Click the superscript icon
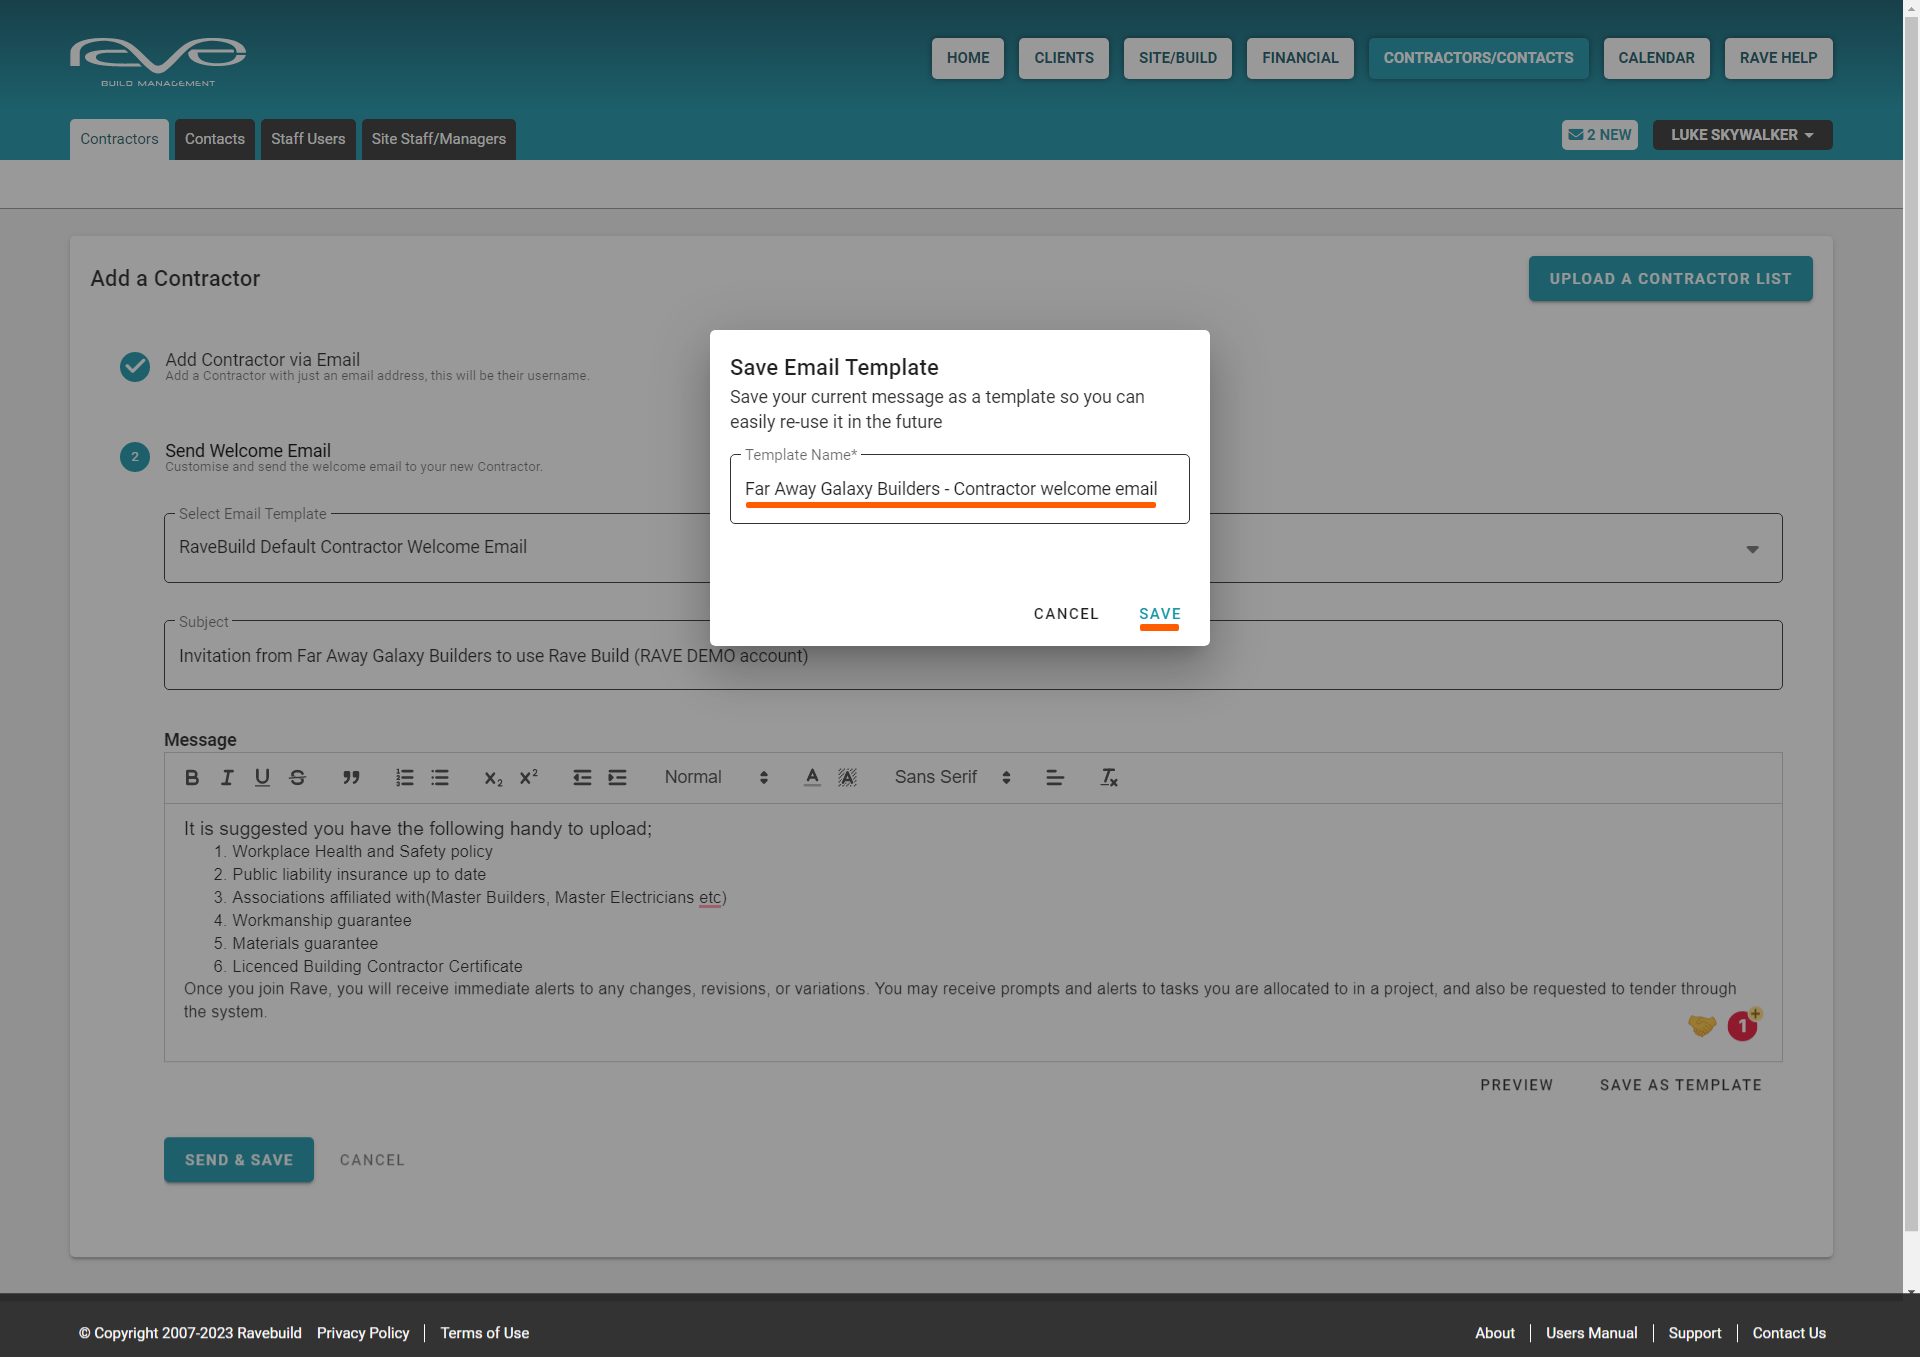This screenshot has height=1358, width=1920. (x=529, y=778)
